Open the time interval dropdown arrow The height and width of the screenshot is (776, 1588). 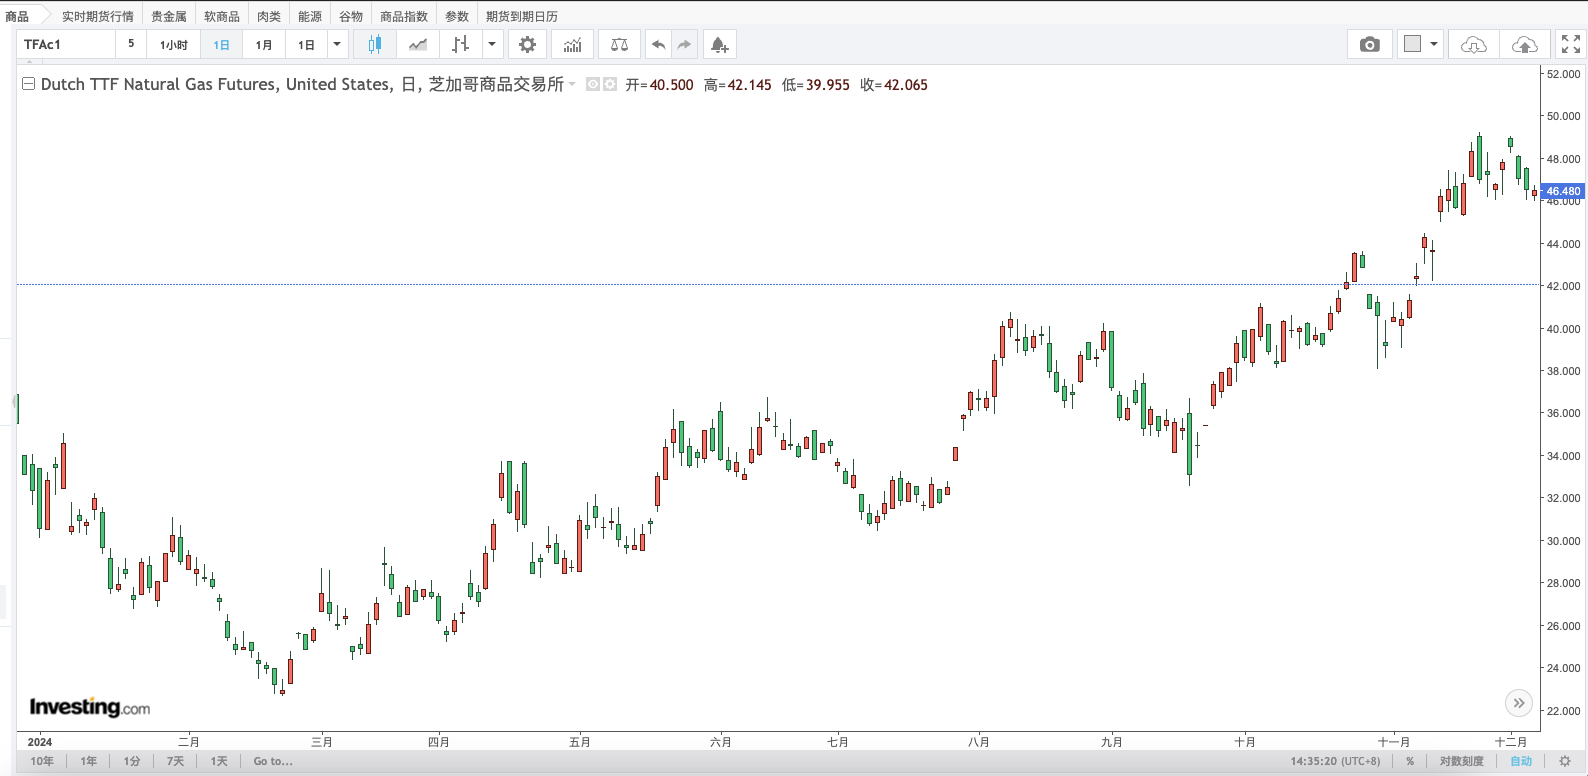tap(337, 45)
